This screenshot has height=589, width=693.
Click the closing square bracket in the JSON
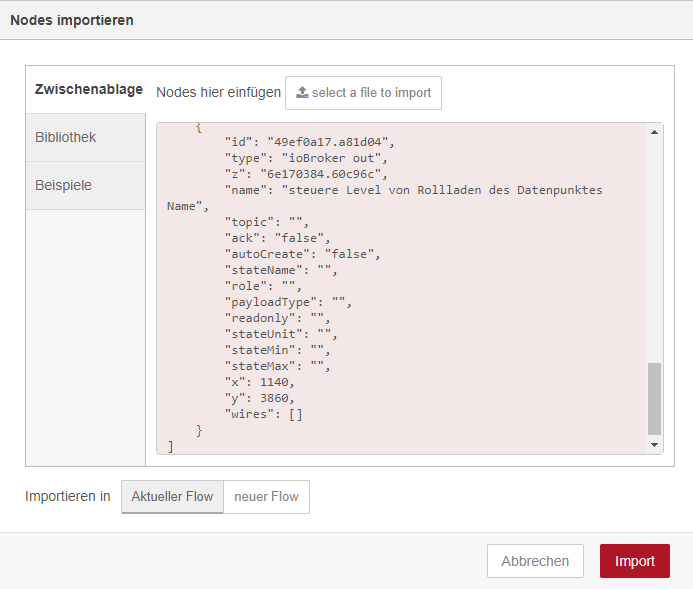172,446
